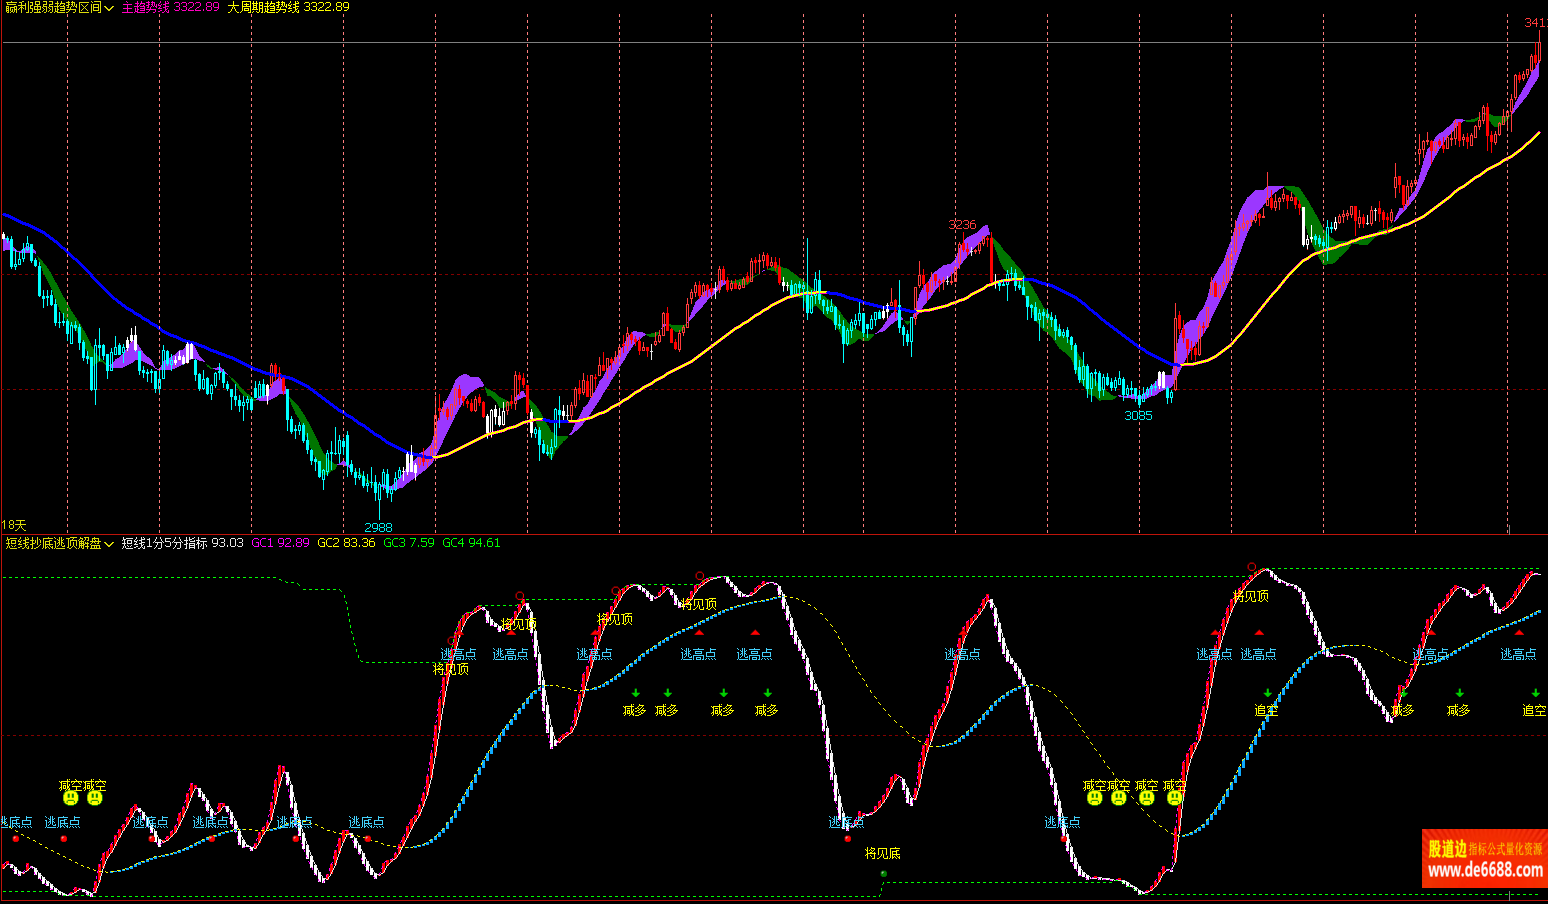This screenshot has height=904, width=1548.
Task: Click the 3236 high price label
Action: pos(962,225)
